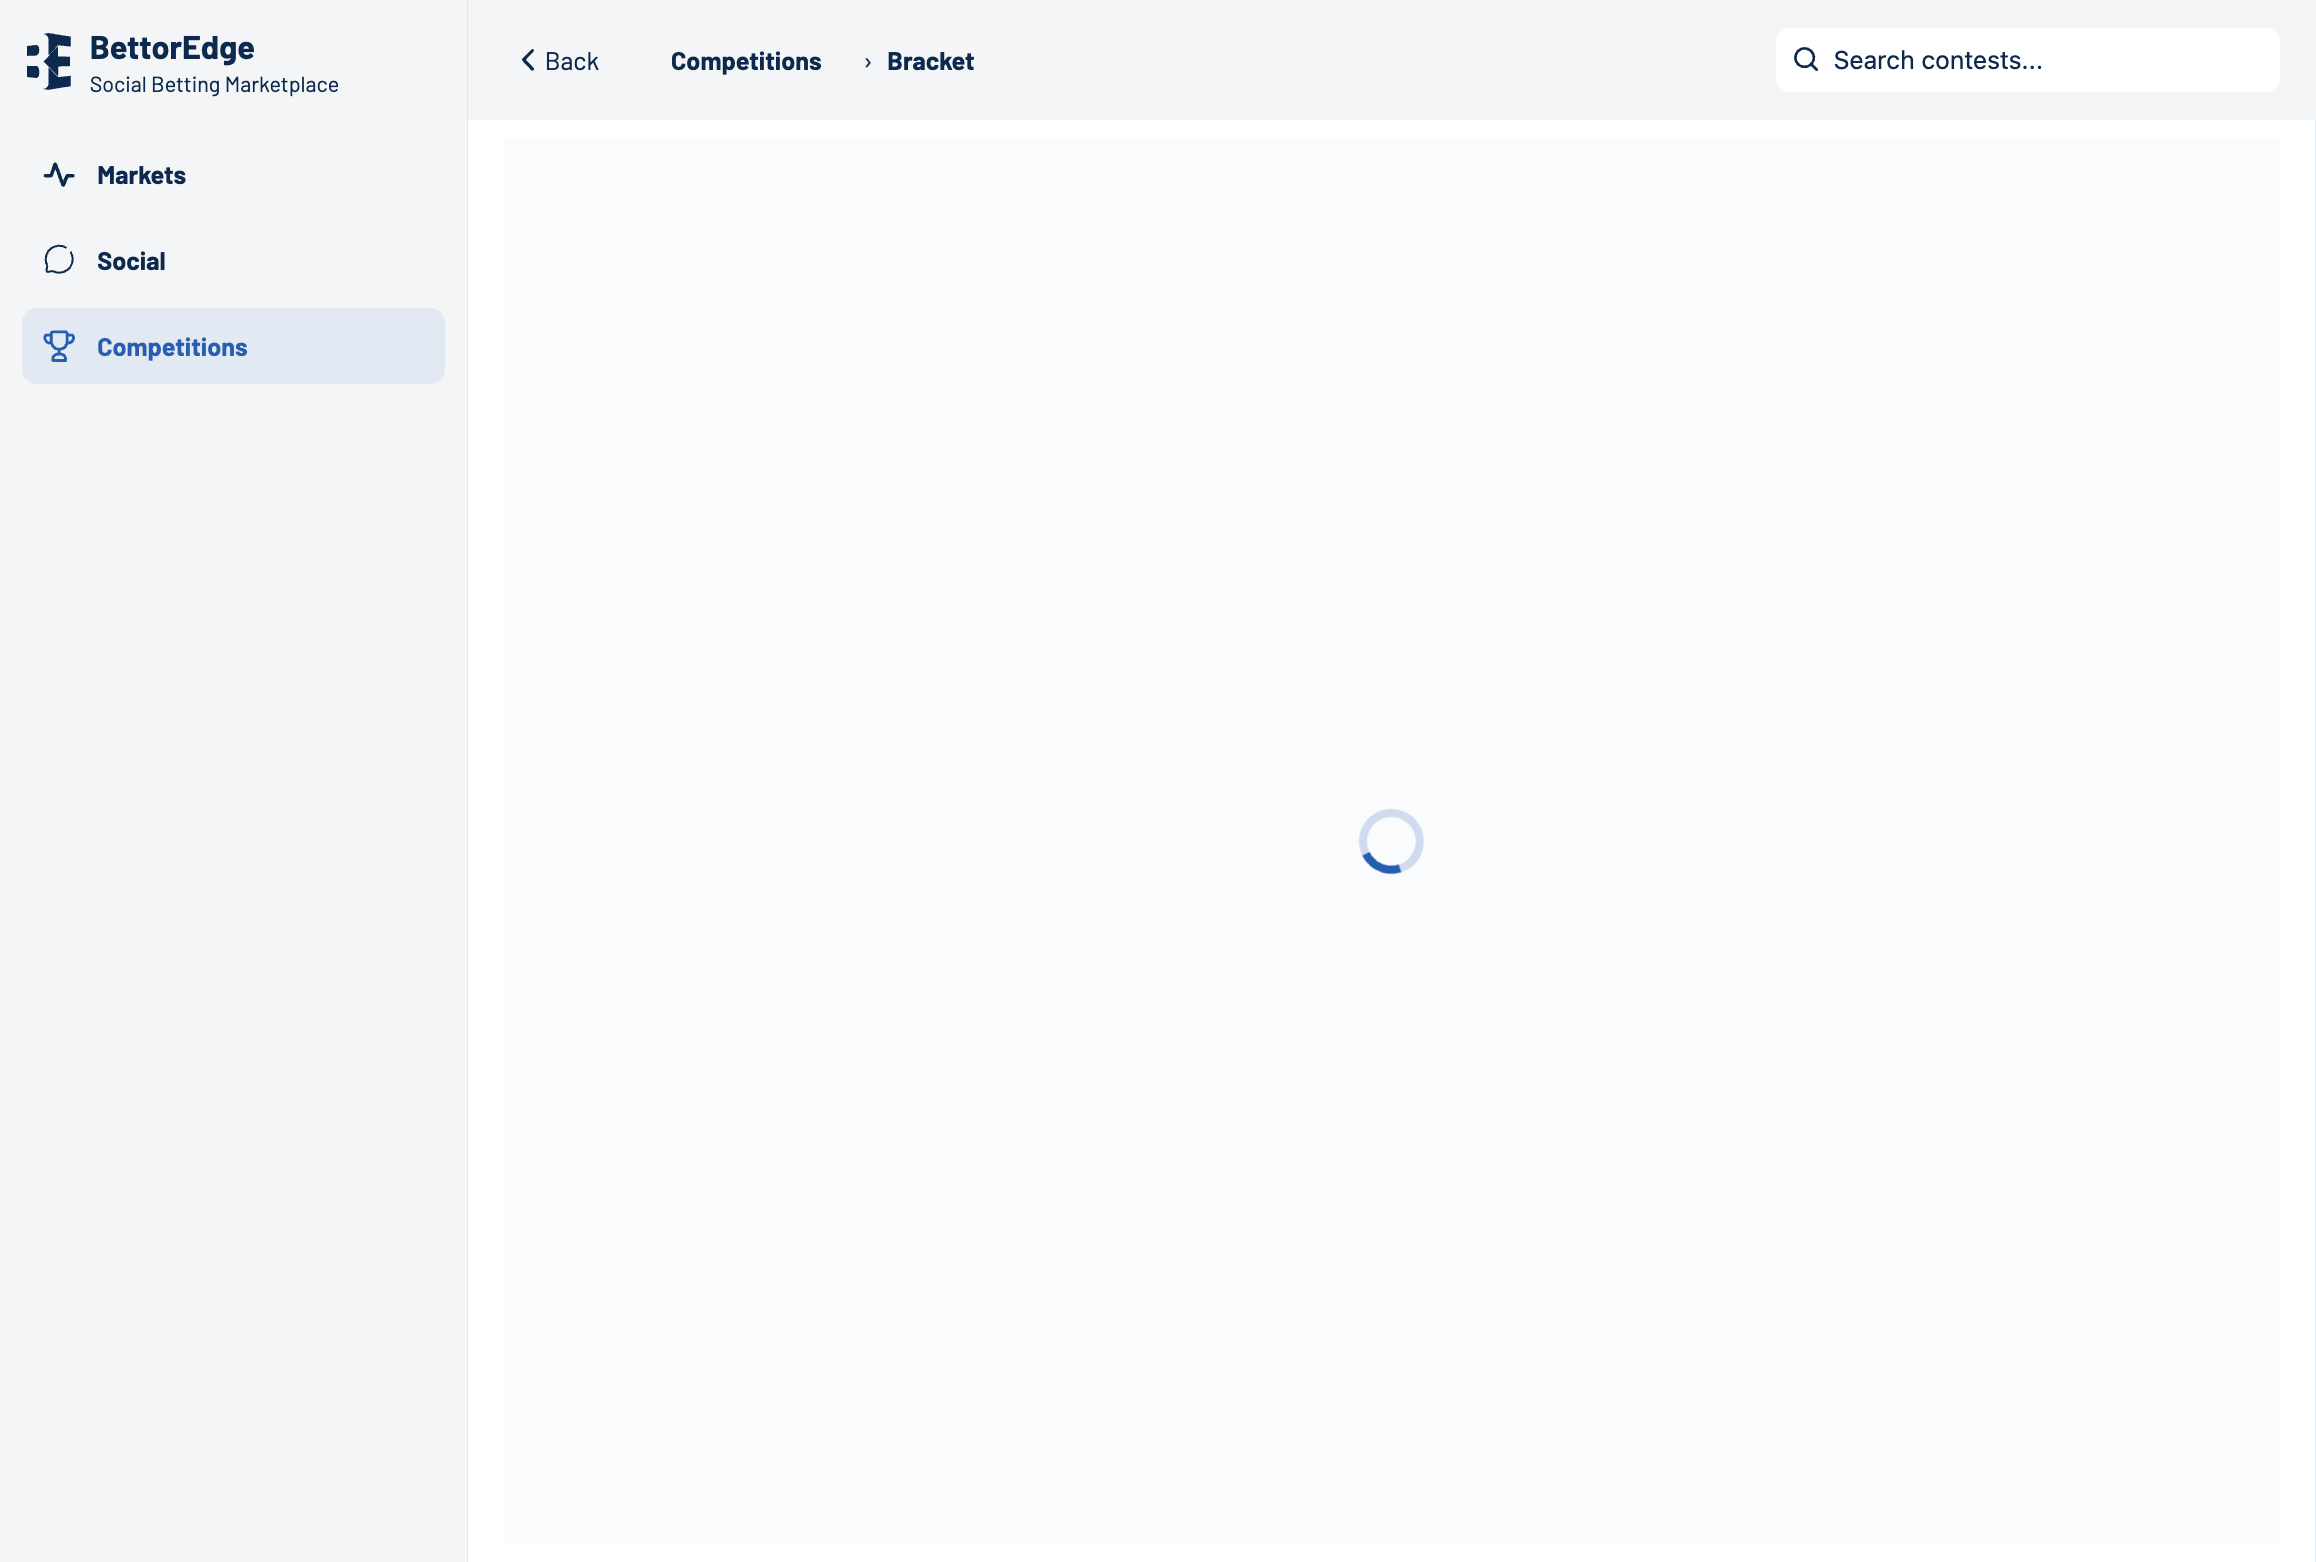Click the BettorEdge brand title

tap(172, 47)
